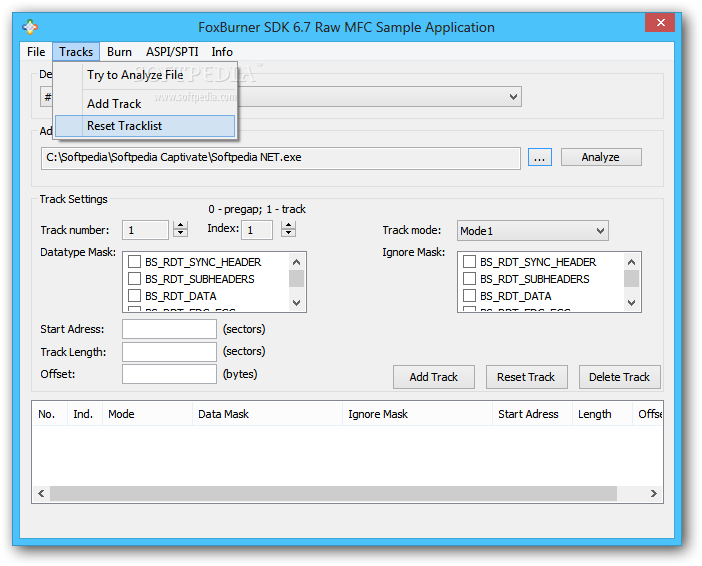Image resolution: width=702 pixels, height=566 pixels.
Task: Choose Add Track in the Tracks menu
Action: click(x=145, y=103)
